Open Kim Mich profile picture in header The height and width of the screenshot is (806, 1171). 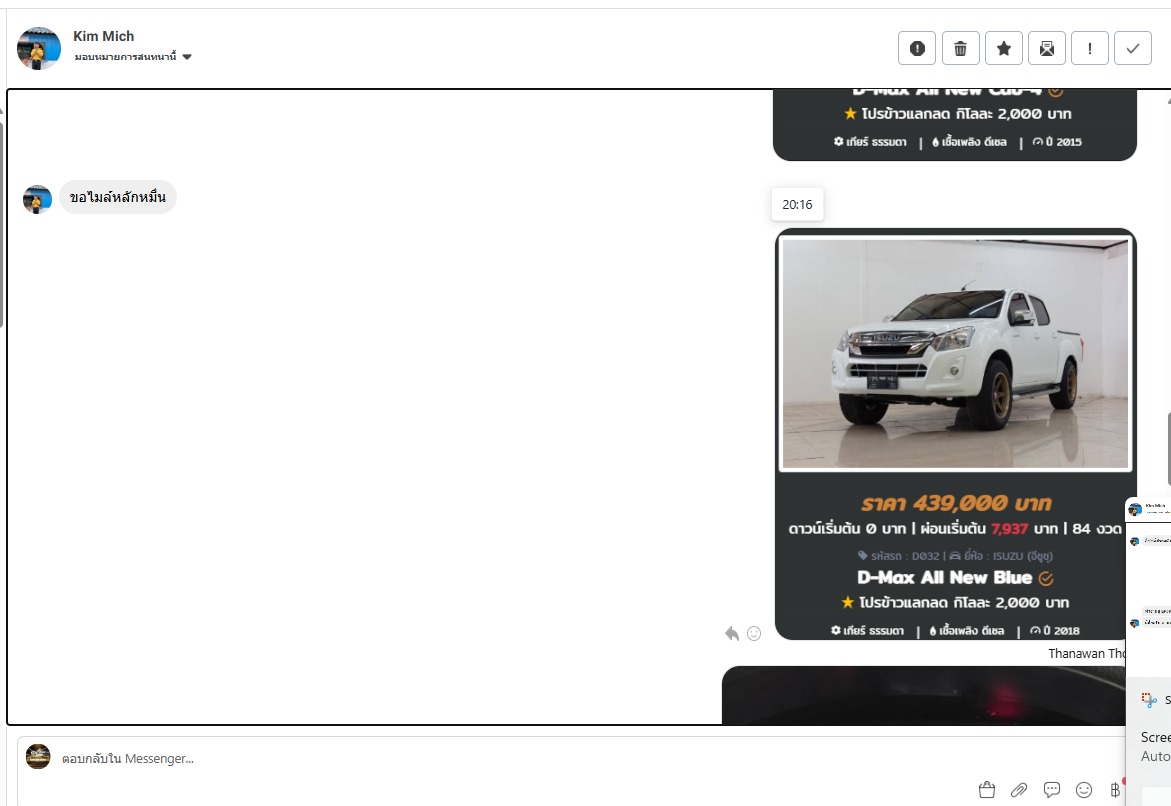tap(39, 49)
